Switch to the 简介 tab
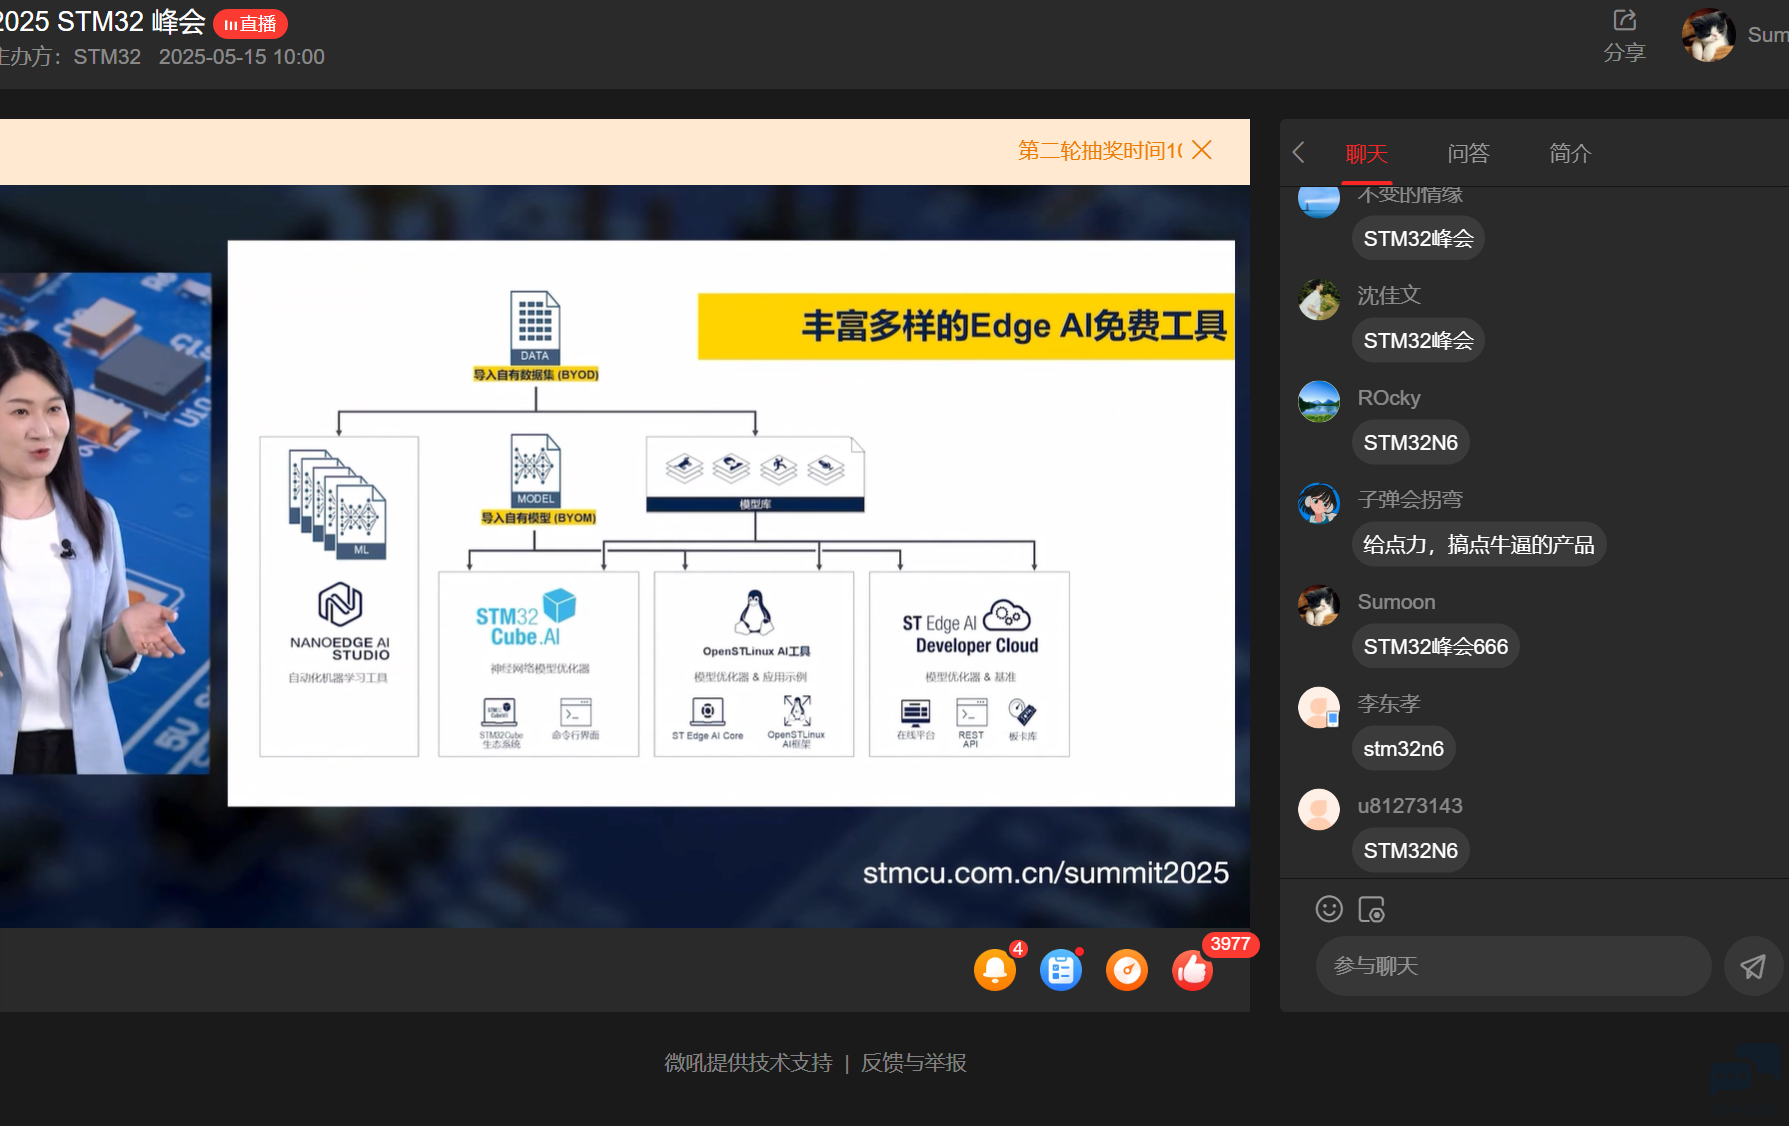The height and width of the screenshot is (1126, 1789). click(1569, 153)
